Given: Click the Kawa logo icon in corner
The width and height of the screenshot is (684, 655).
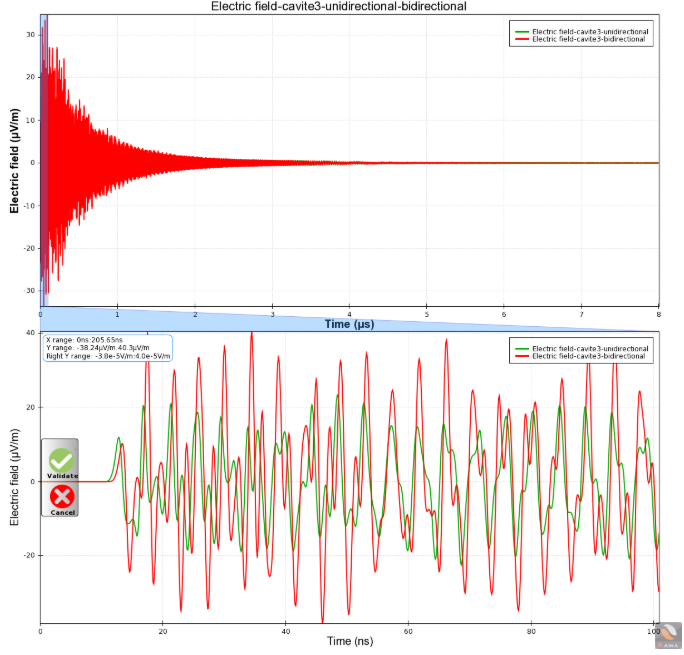Looking at the screenshot, I should [668, 635].
